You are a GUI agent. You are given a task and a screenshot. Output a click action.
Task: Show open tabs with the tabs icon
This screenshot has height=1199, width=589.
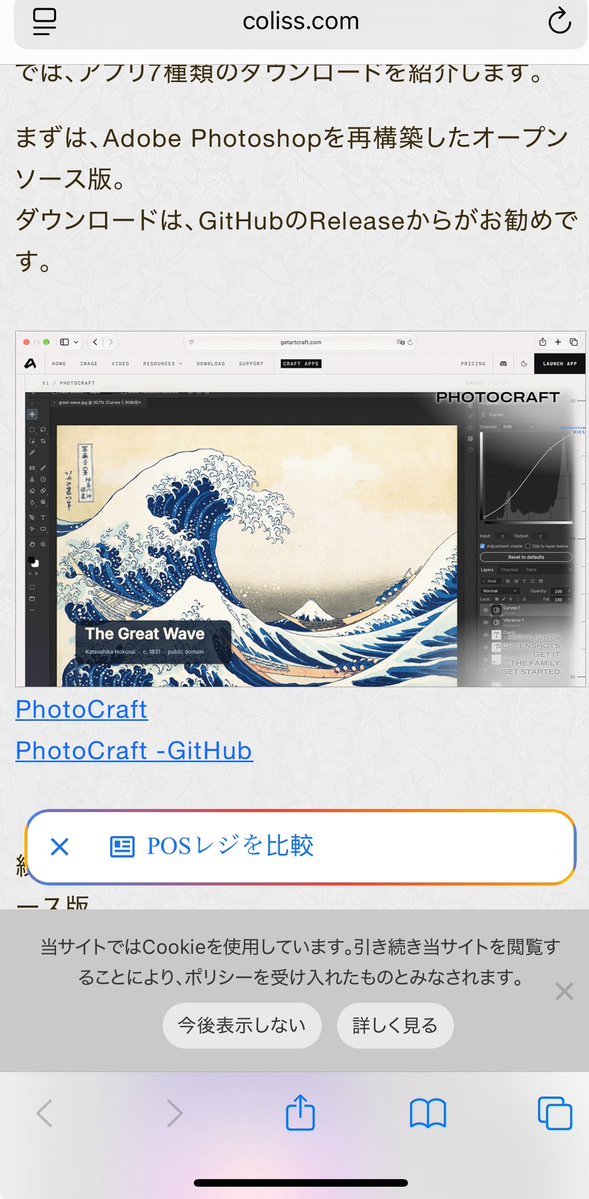click(x=555, y=1113)
